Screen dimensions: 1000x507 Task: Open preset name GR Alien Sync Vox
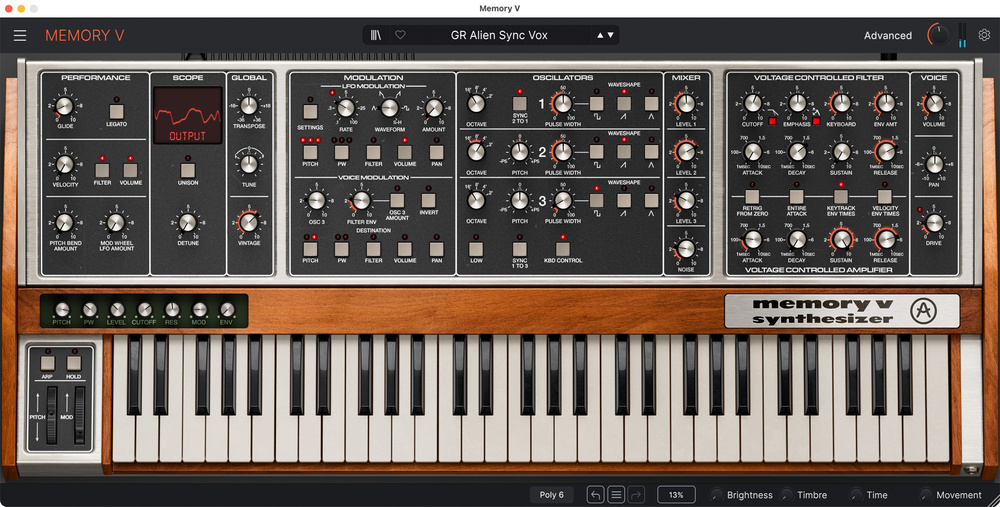(x=499, y=35)
